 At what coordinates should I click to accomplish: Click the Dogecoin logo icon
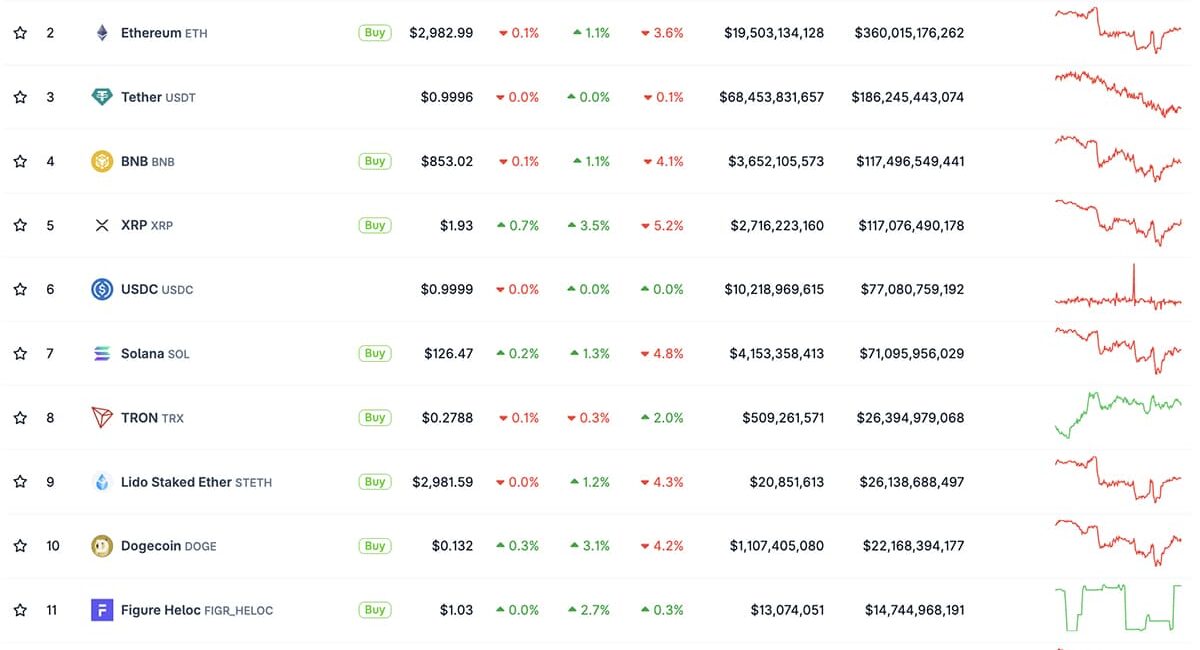pyautogui.click(x=101, y=545)
